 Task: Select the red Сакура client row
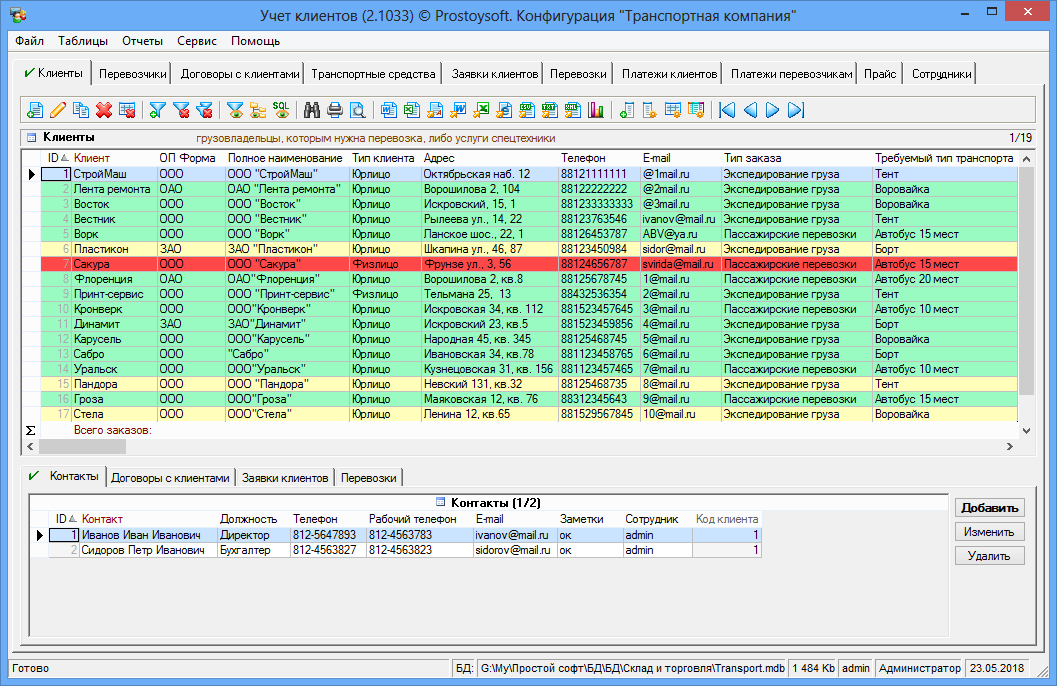click(x=529, y=264)
